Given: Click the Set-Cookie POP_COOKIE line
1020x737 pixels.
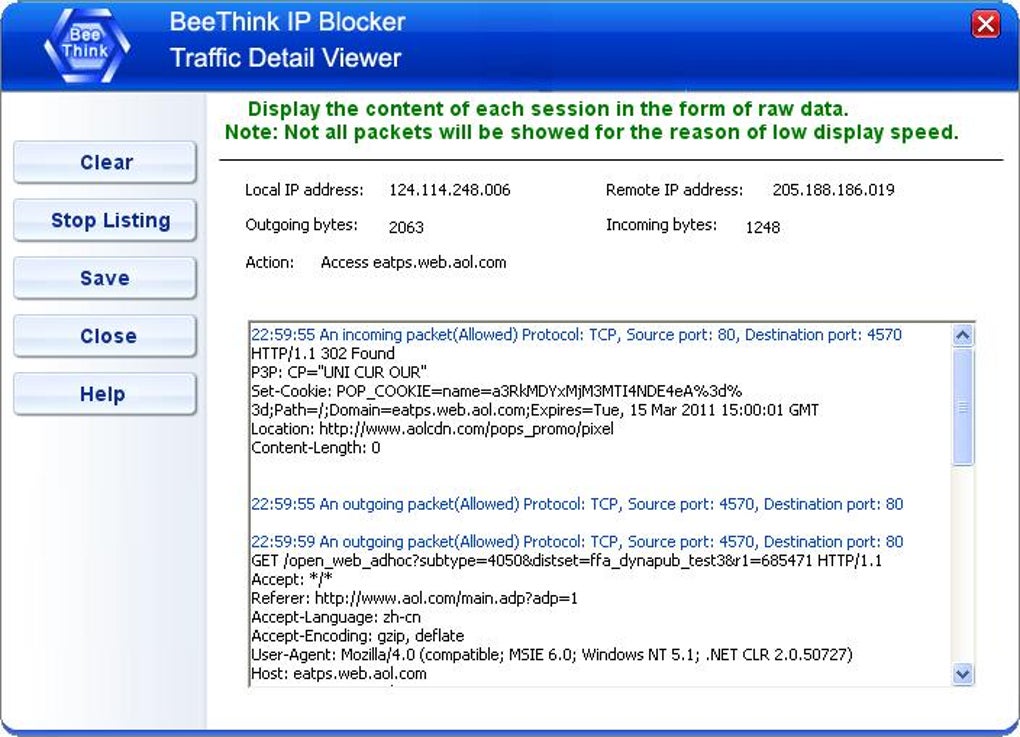Looking at the screenshot, I should pyautogui.click(x=496, y=392).
